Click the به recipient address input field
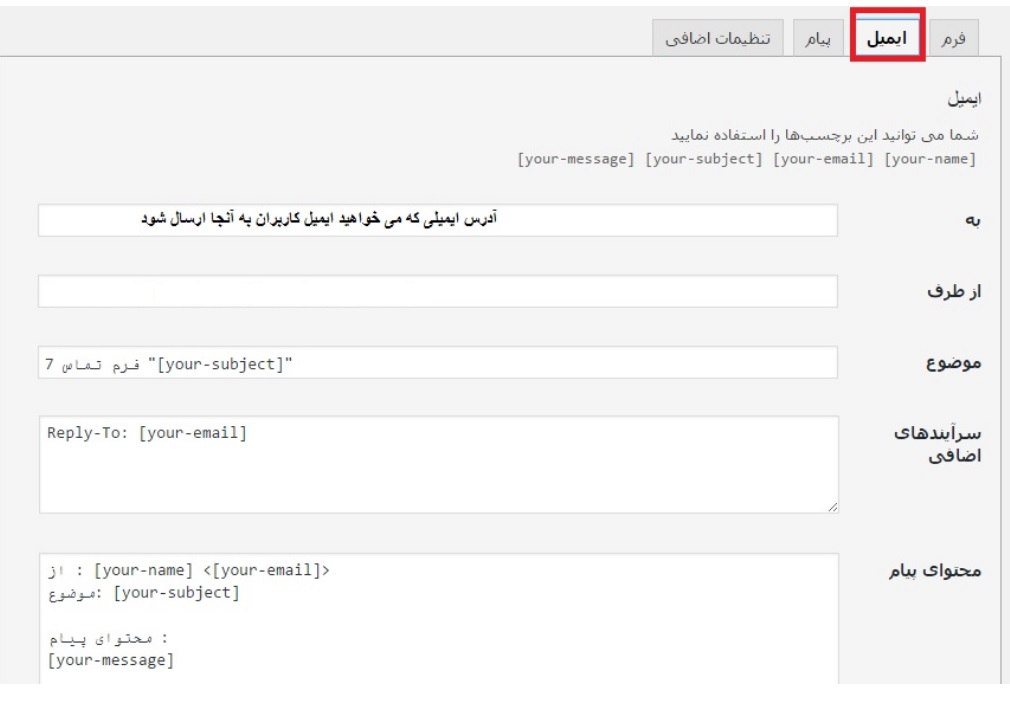 (437, 220)
